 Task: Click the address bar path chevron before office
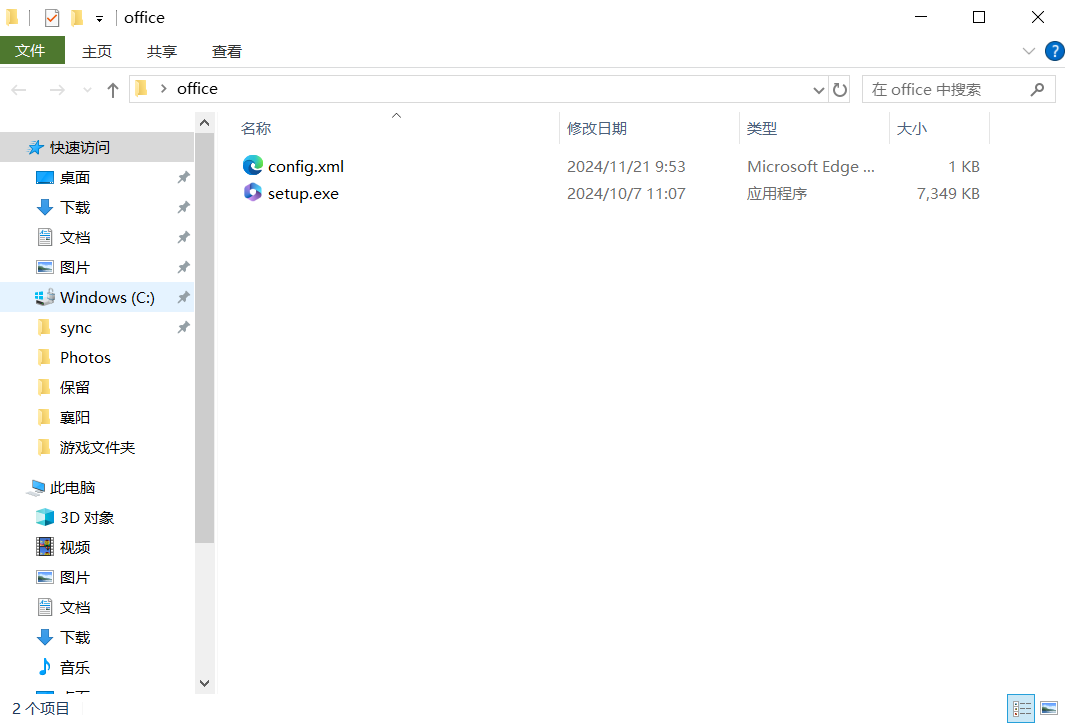coord(163,88)
